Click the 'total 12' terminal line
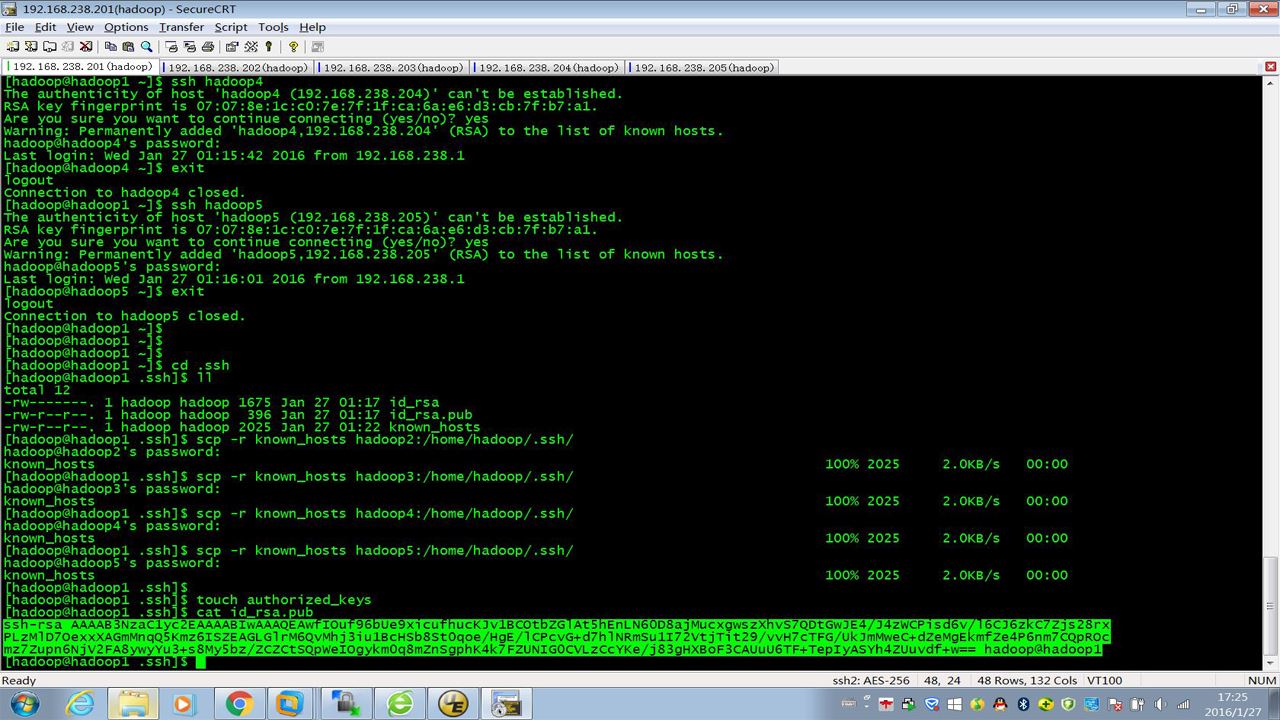 tap(37, 390)
